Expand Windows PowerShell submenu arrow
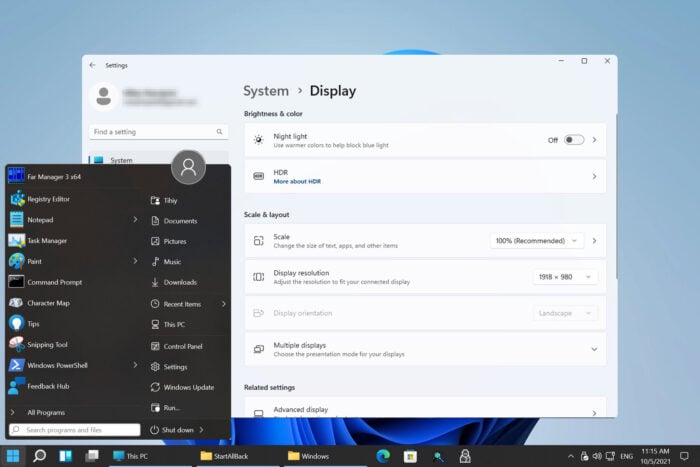This screenshot has height=467, width=700. pos(135,365)
